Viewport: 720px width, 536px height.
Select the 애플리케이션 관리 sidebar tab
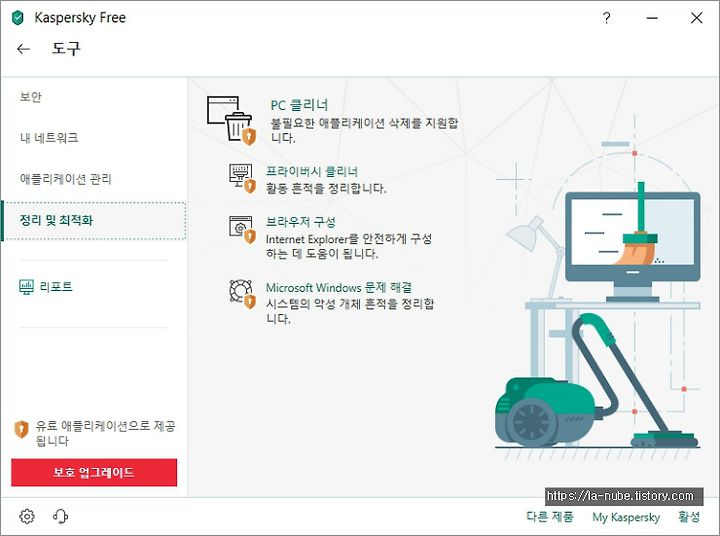click(66, 179)
